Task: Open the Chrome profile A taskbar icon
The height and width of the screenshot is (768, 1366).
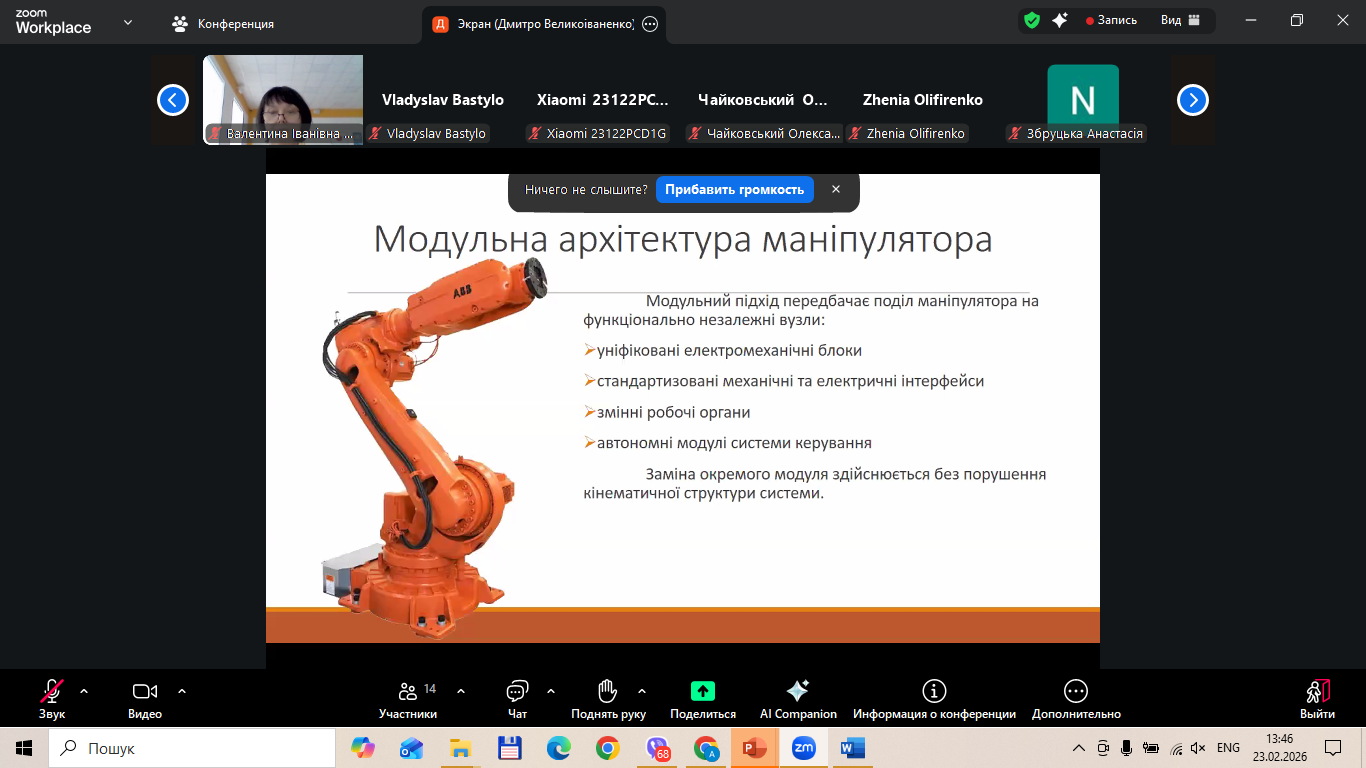Action: point(706,748)
